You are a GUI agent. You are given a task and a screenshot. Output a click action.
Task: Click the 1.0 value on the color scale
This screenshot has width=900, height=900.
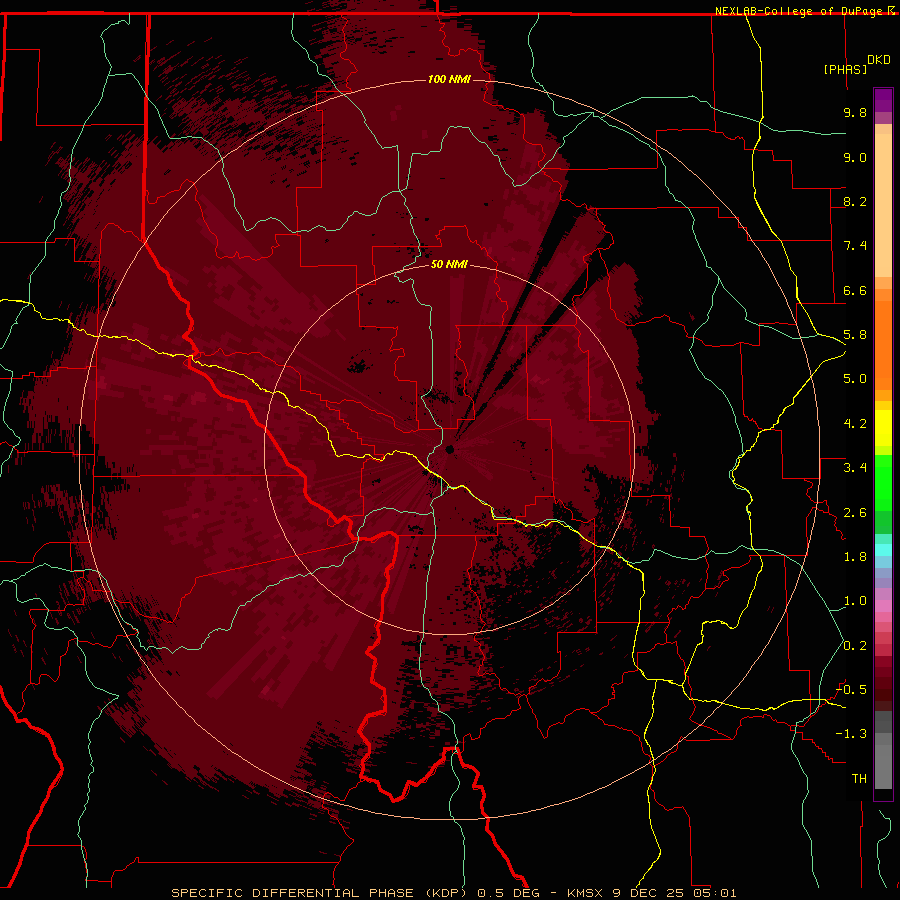855,601
